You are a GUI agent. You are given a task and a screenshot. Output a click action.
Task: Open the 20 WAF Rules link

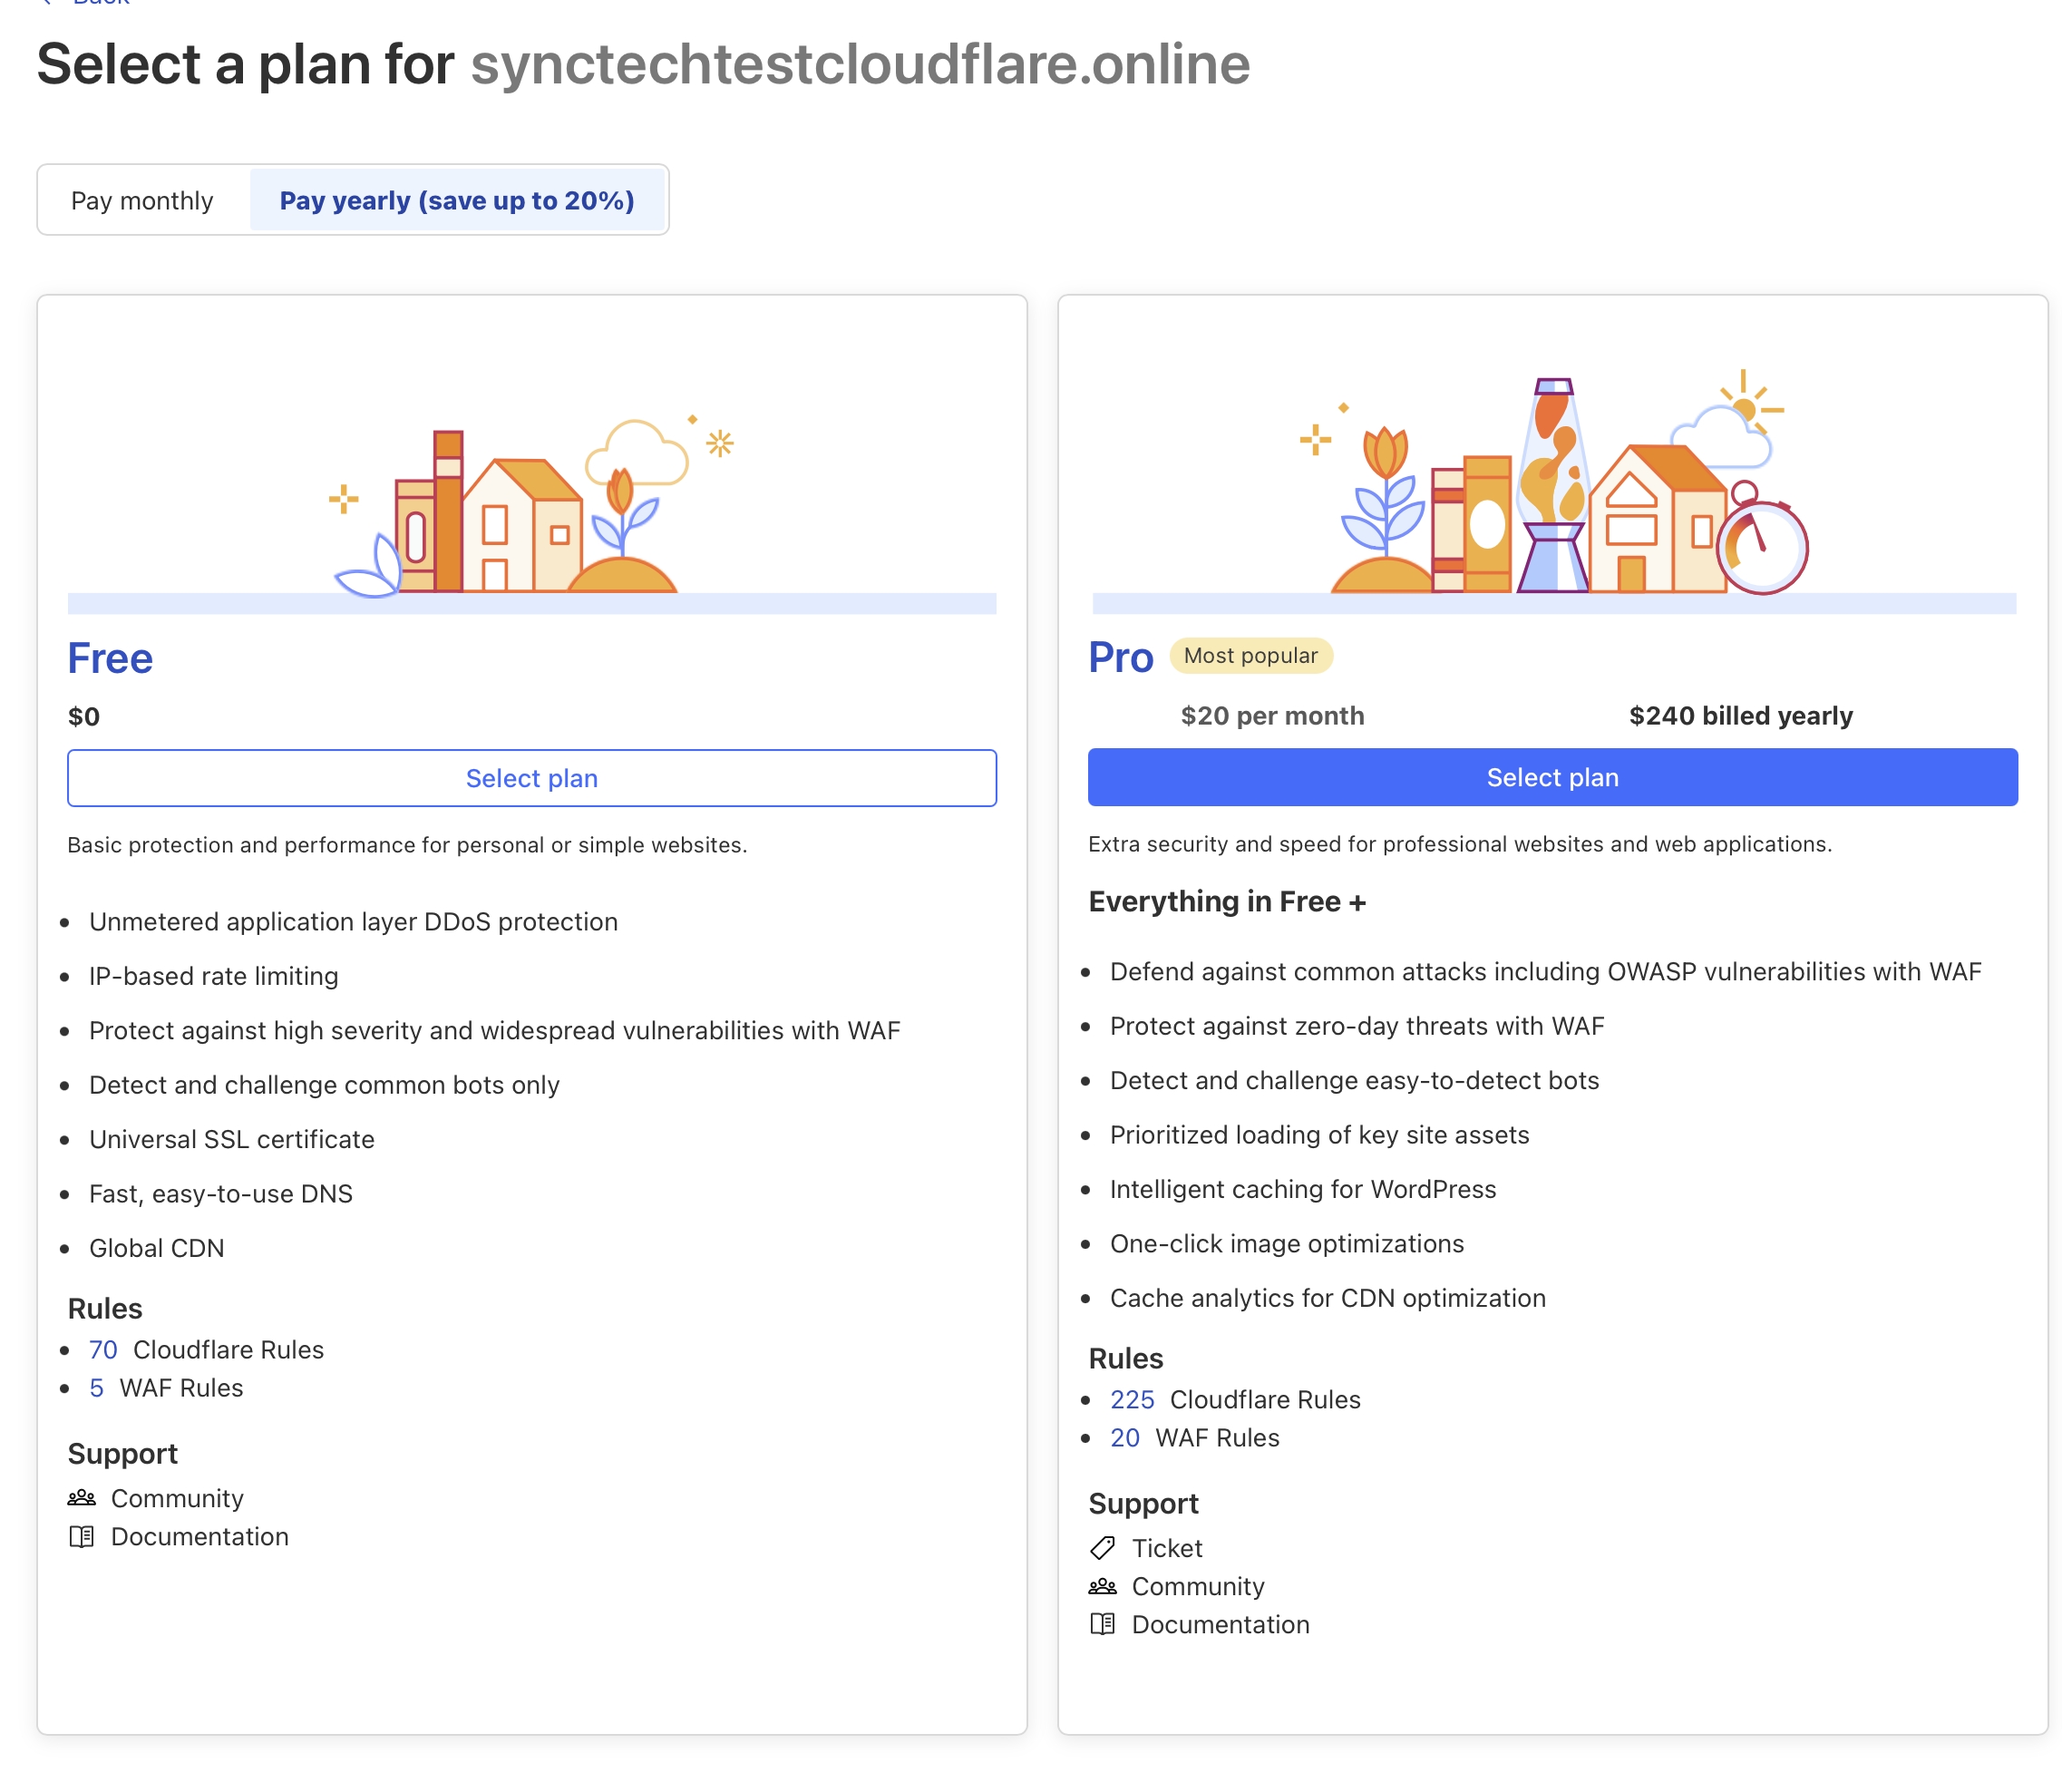click(x=1125, y=1438)
